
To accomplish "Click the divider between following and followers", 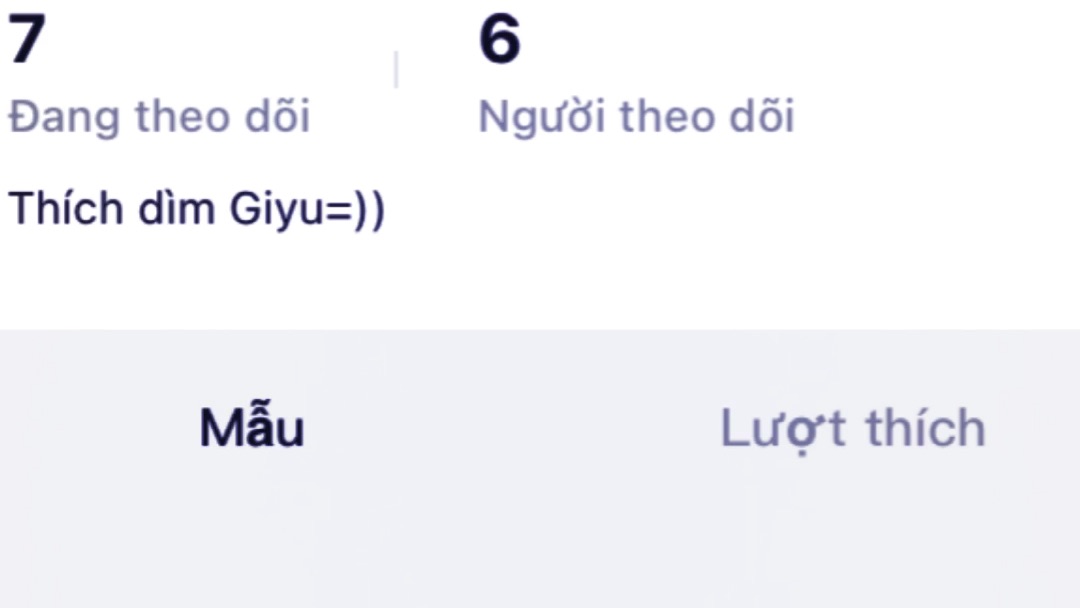I will (396, 69).
